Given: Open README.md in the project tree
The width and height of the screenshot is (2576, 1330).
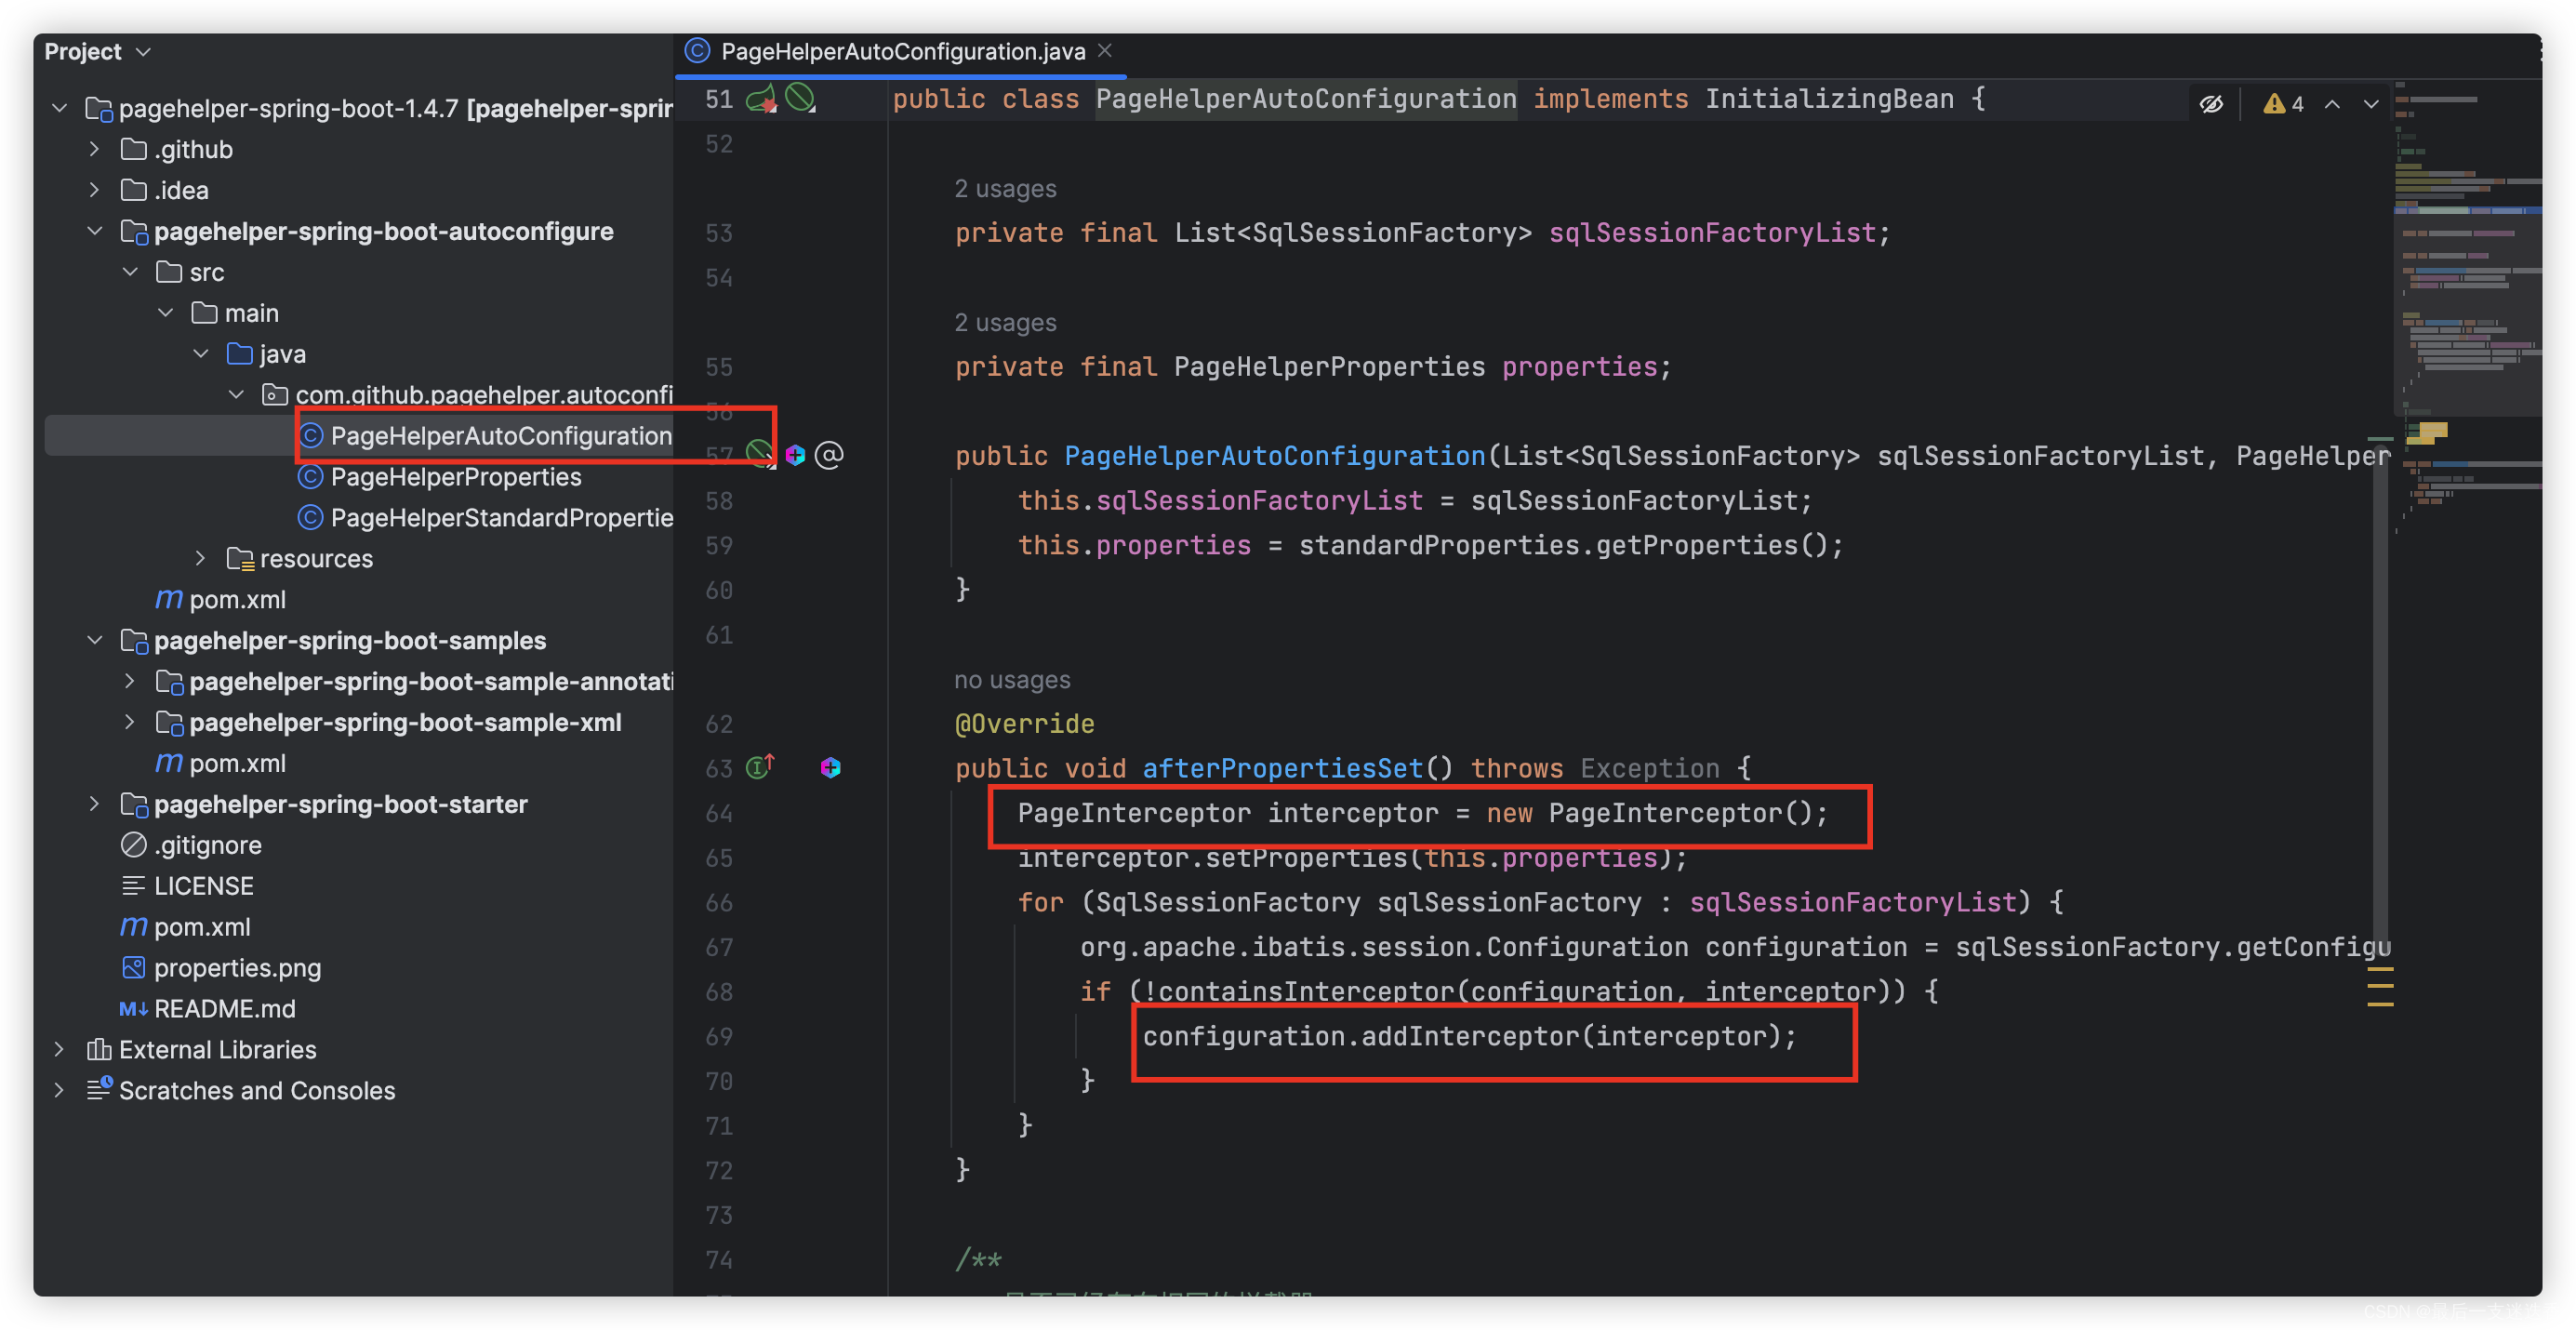Looking at the screenshot, I should 224,1008.
